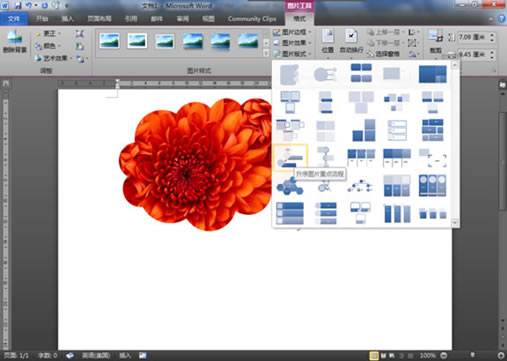The image size is (507, 361).
Task: Switch to the Community Clips tab
Action: click(252, 19)
